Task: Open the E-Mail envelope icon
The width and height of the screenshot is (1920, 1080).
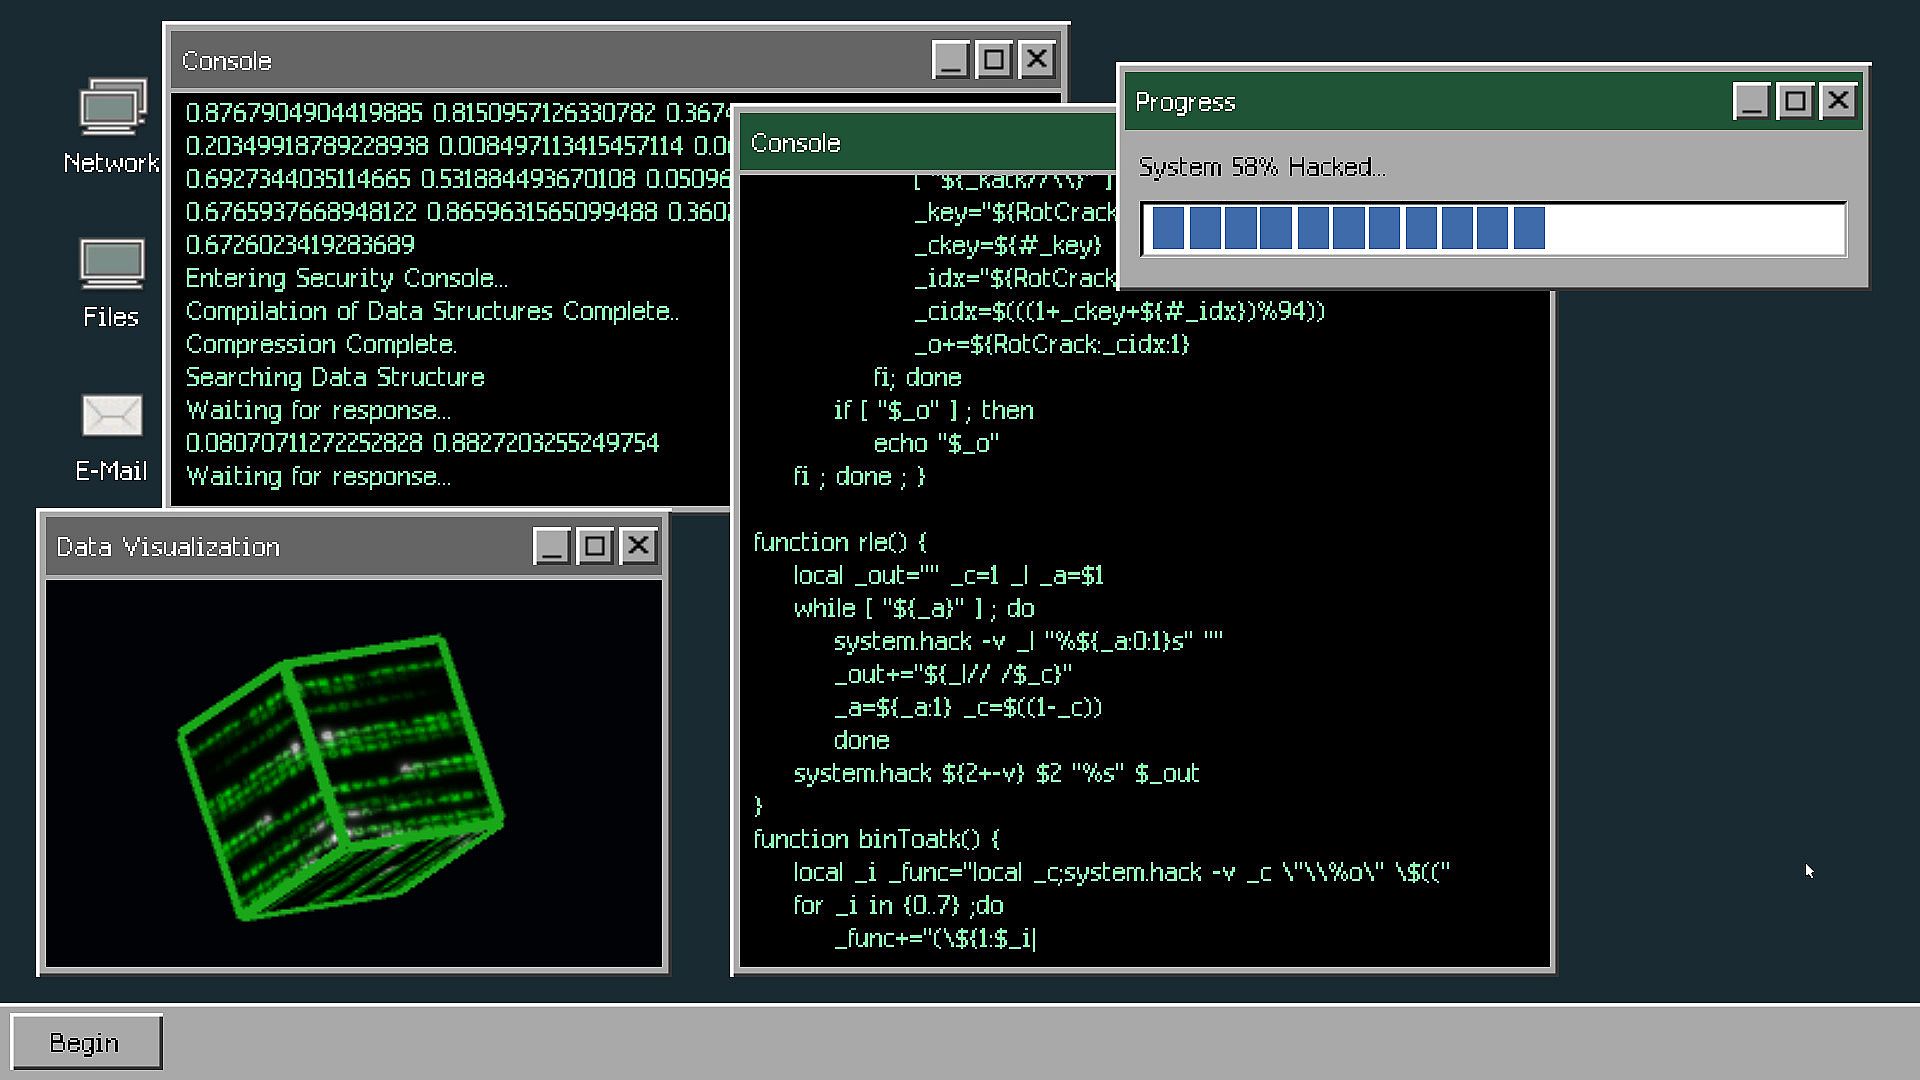Action: point(112,416)
